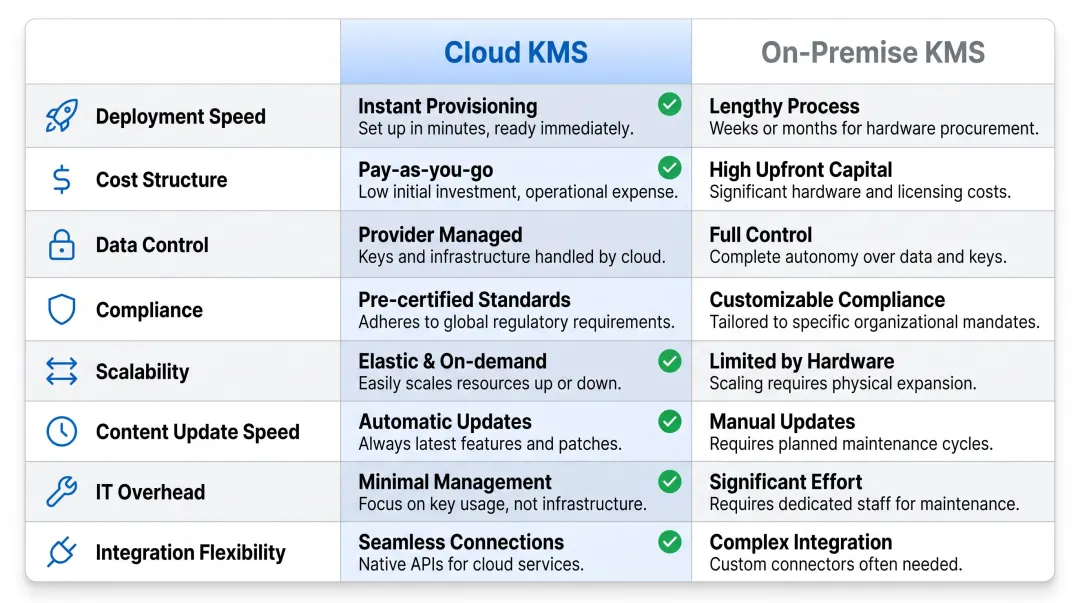Click the Deployment Speed row label
The width and height of the screenshot is (1080, 603).
click(x=180, y=116)
